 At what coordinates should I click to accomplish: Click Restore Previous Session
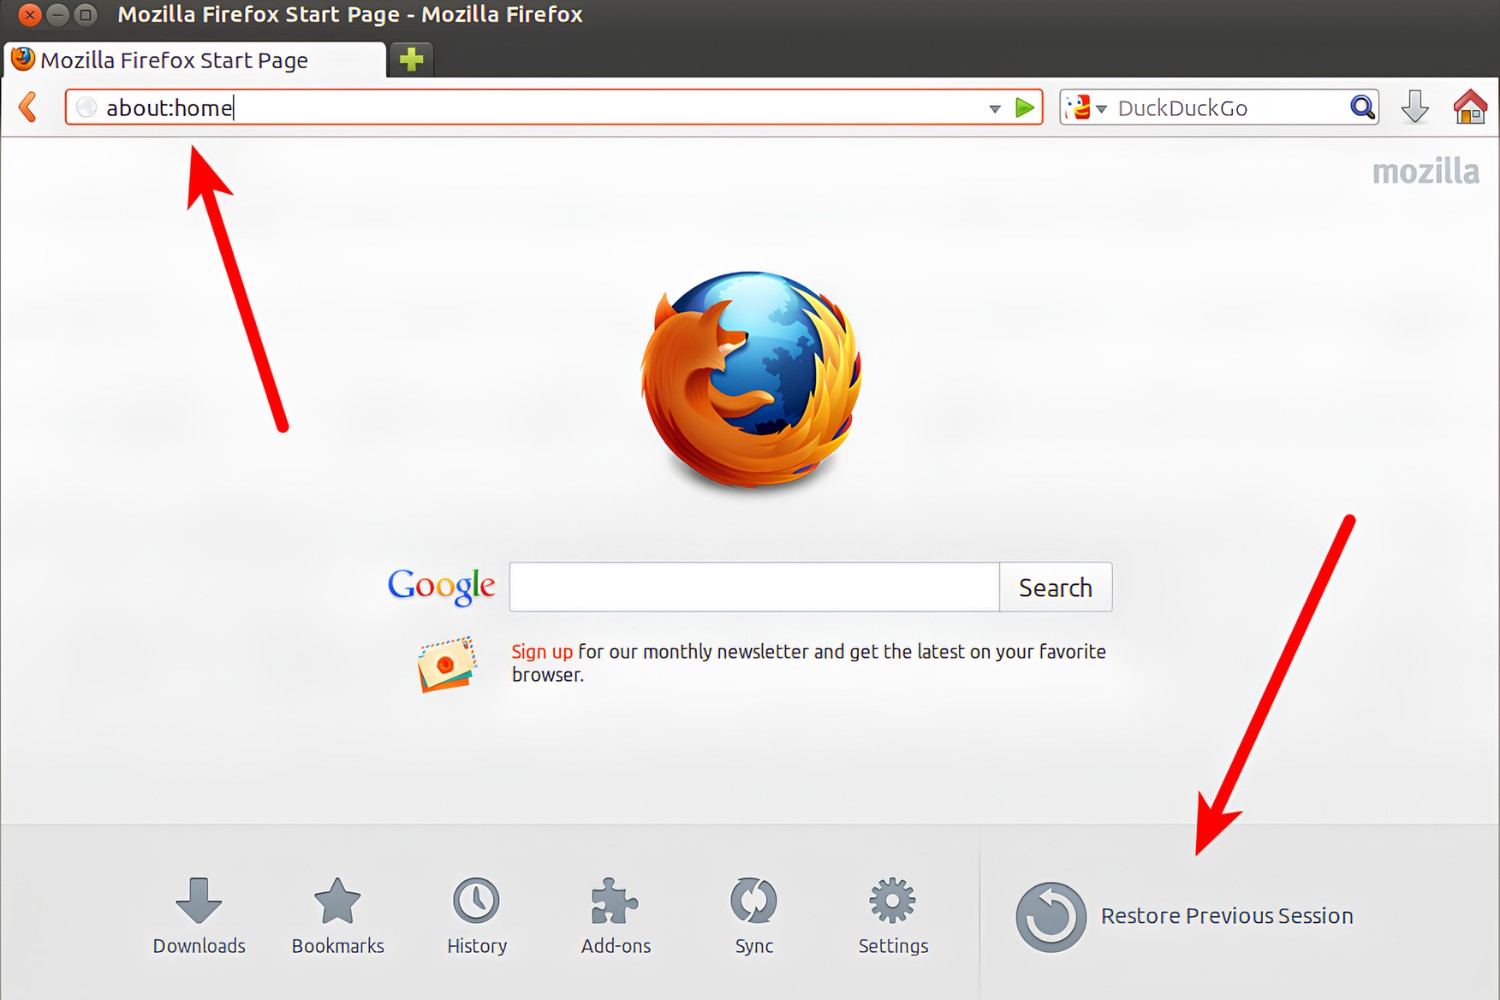[1227, 915]
